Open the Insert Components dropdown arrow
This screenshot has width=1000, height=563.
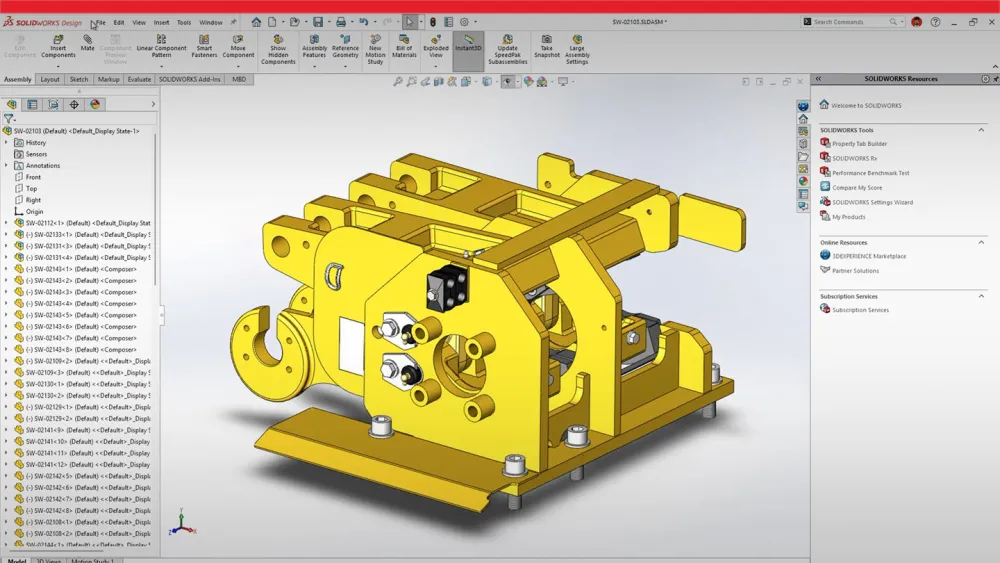pyautogui.click(x=58, y=67)
